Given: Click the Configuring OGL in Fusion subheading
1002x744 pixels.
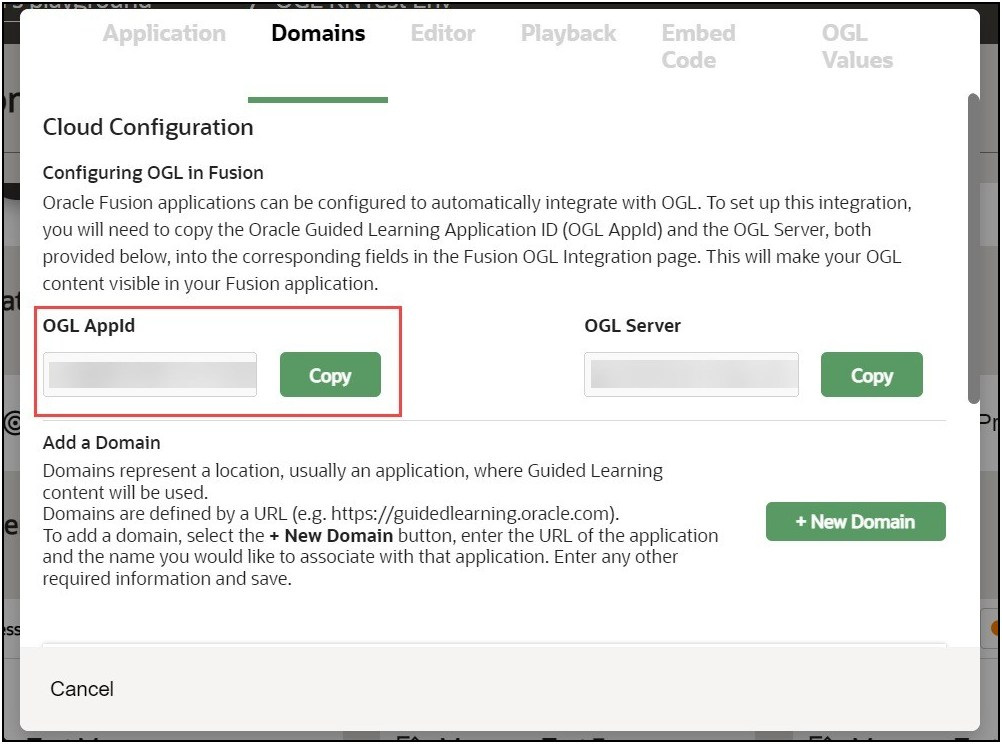Looking at the screenshot, I should tap(153, 173).
